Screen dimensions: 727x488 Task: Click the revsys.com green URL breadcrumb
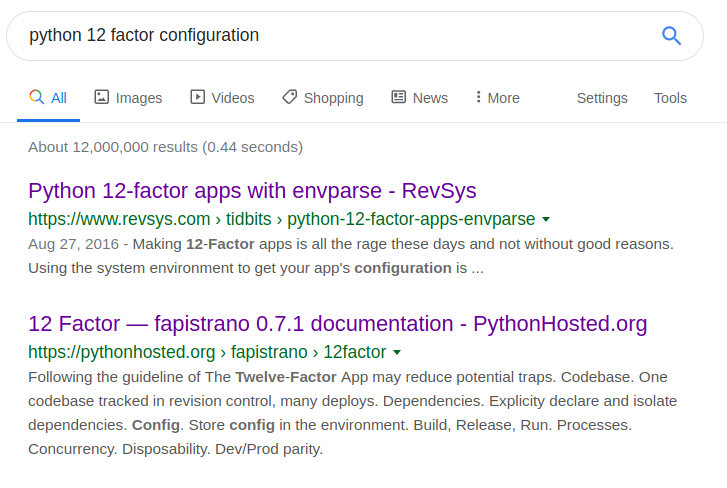coord(281,219)
